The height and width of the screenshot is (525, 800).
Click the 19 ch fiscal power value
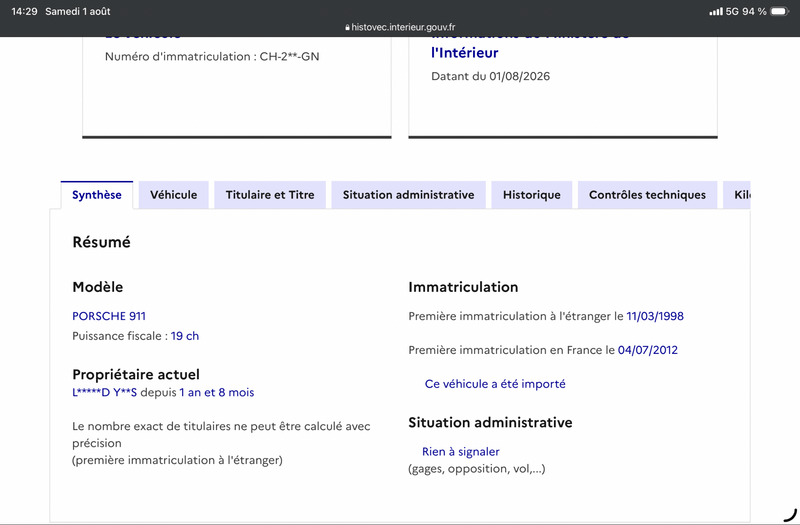coord(185,336)
